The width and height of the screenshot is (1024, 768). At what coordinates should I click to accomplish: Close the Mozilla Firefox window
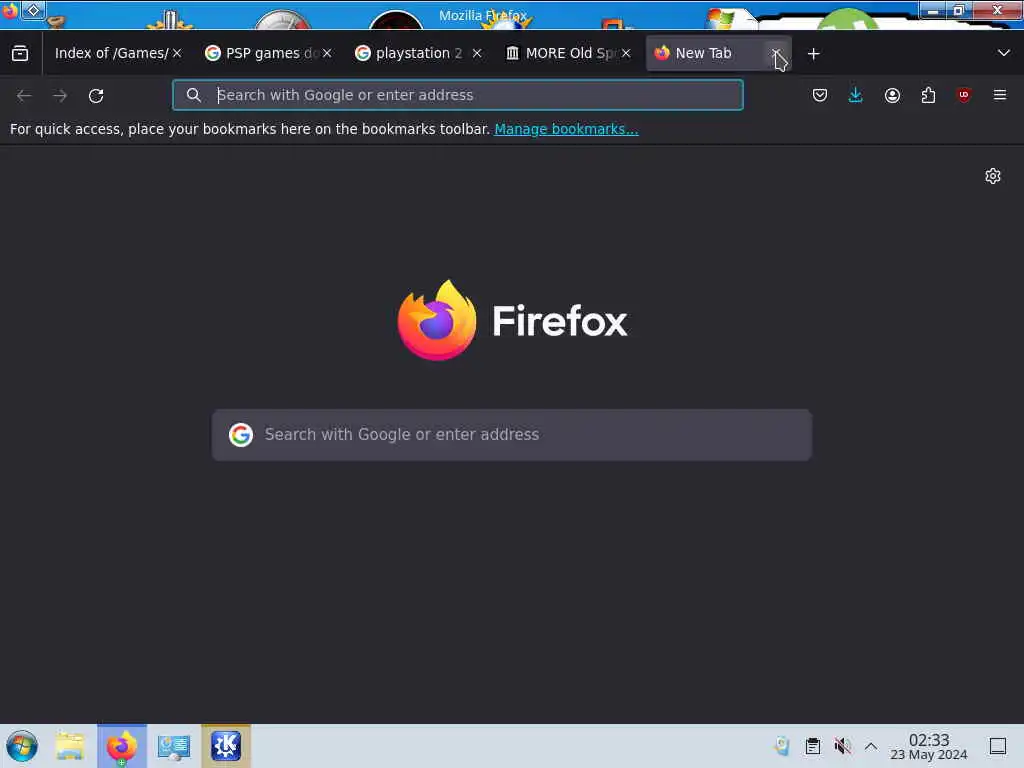(x=997, y=10)
